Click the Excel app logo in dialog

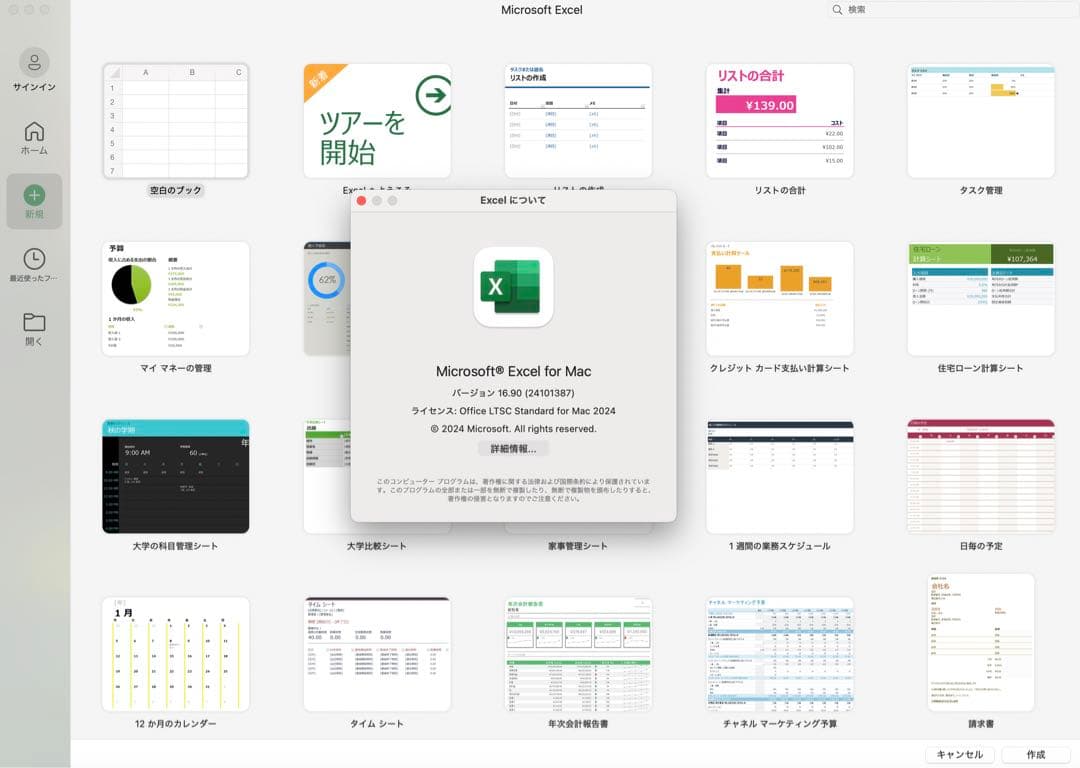[513, 287]
